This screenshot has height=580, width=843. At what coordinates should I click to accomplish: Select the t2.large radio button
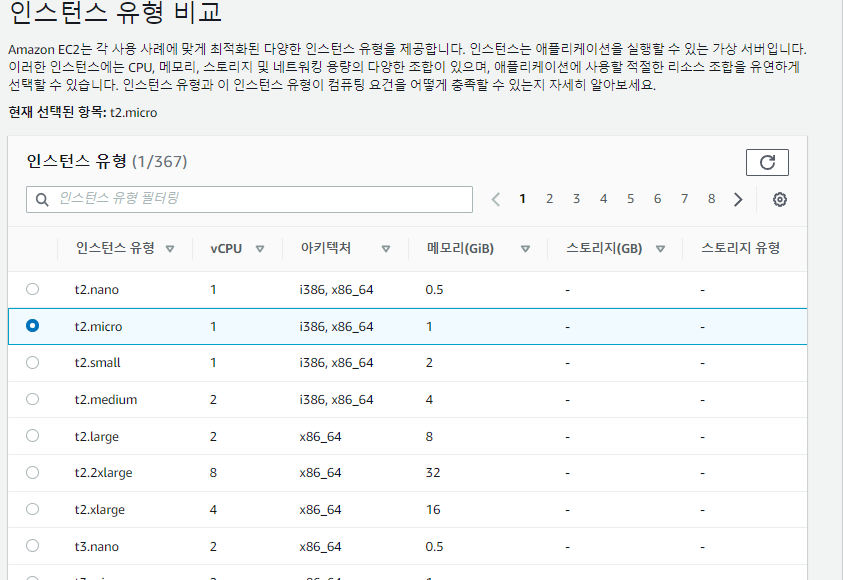click(x=32, y=435)
